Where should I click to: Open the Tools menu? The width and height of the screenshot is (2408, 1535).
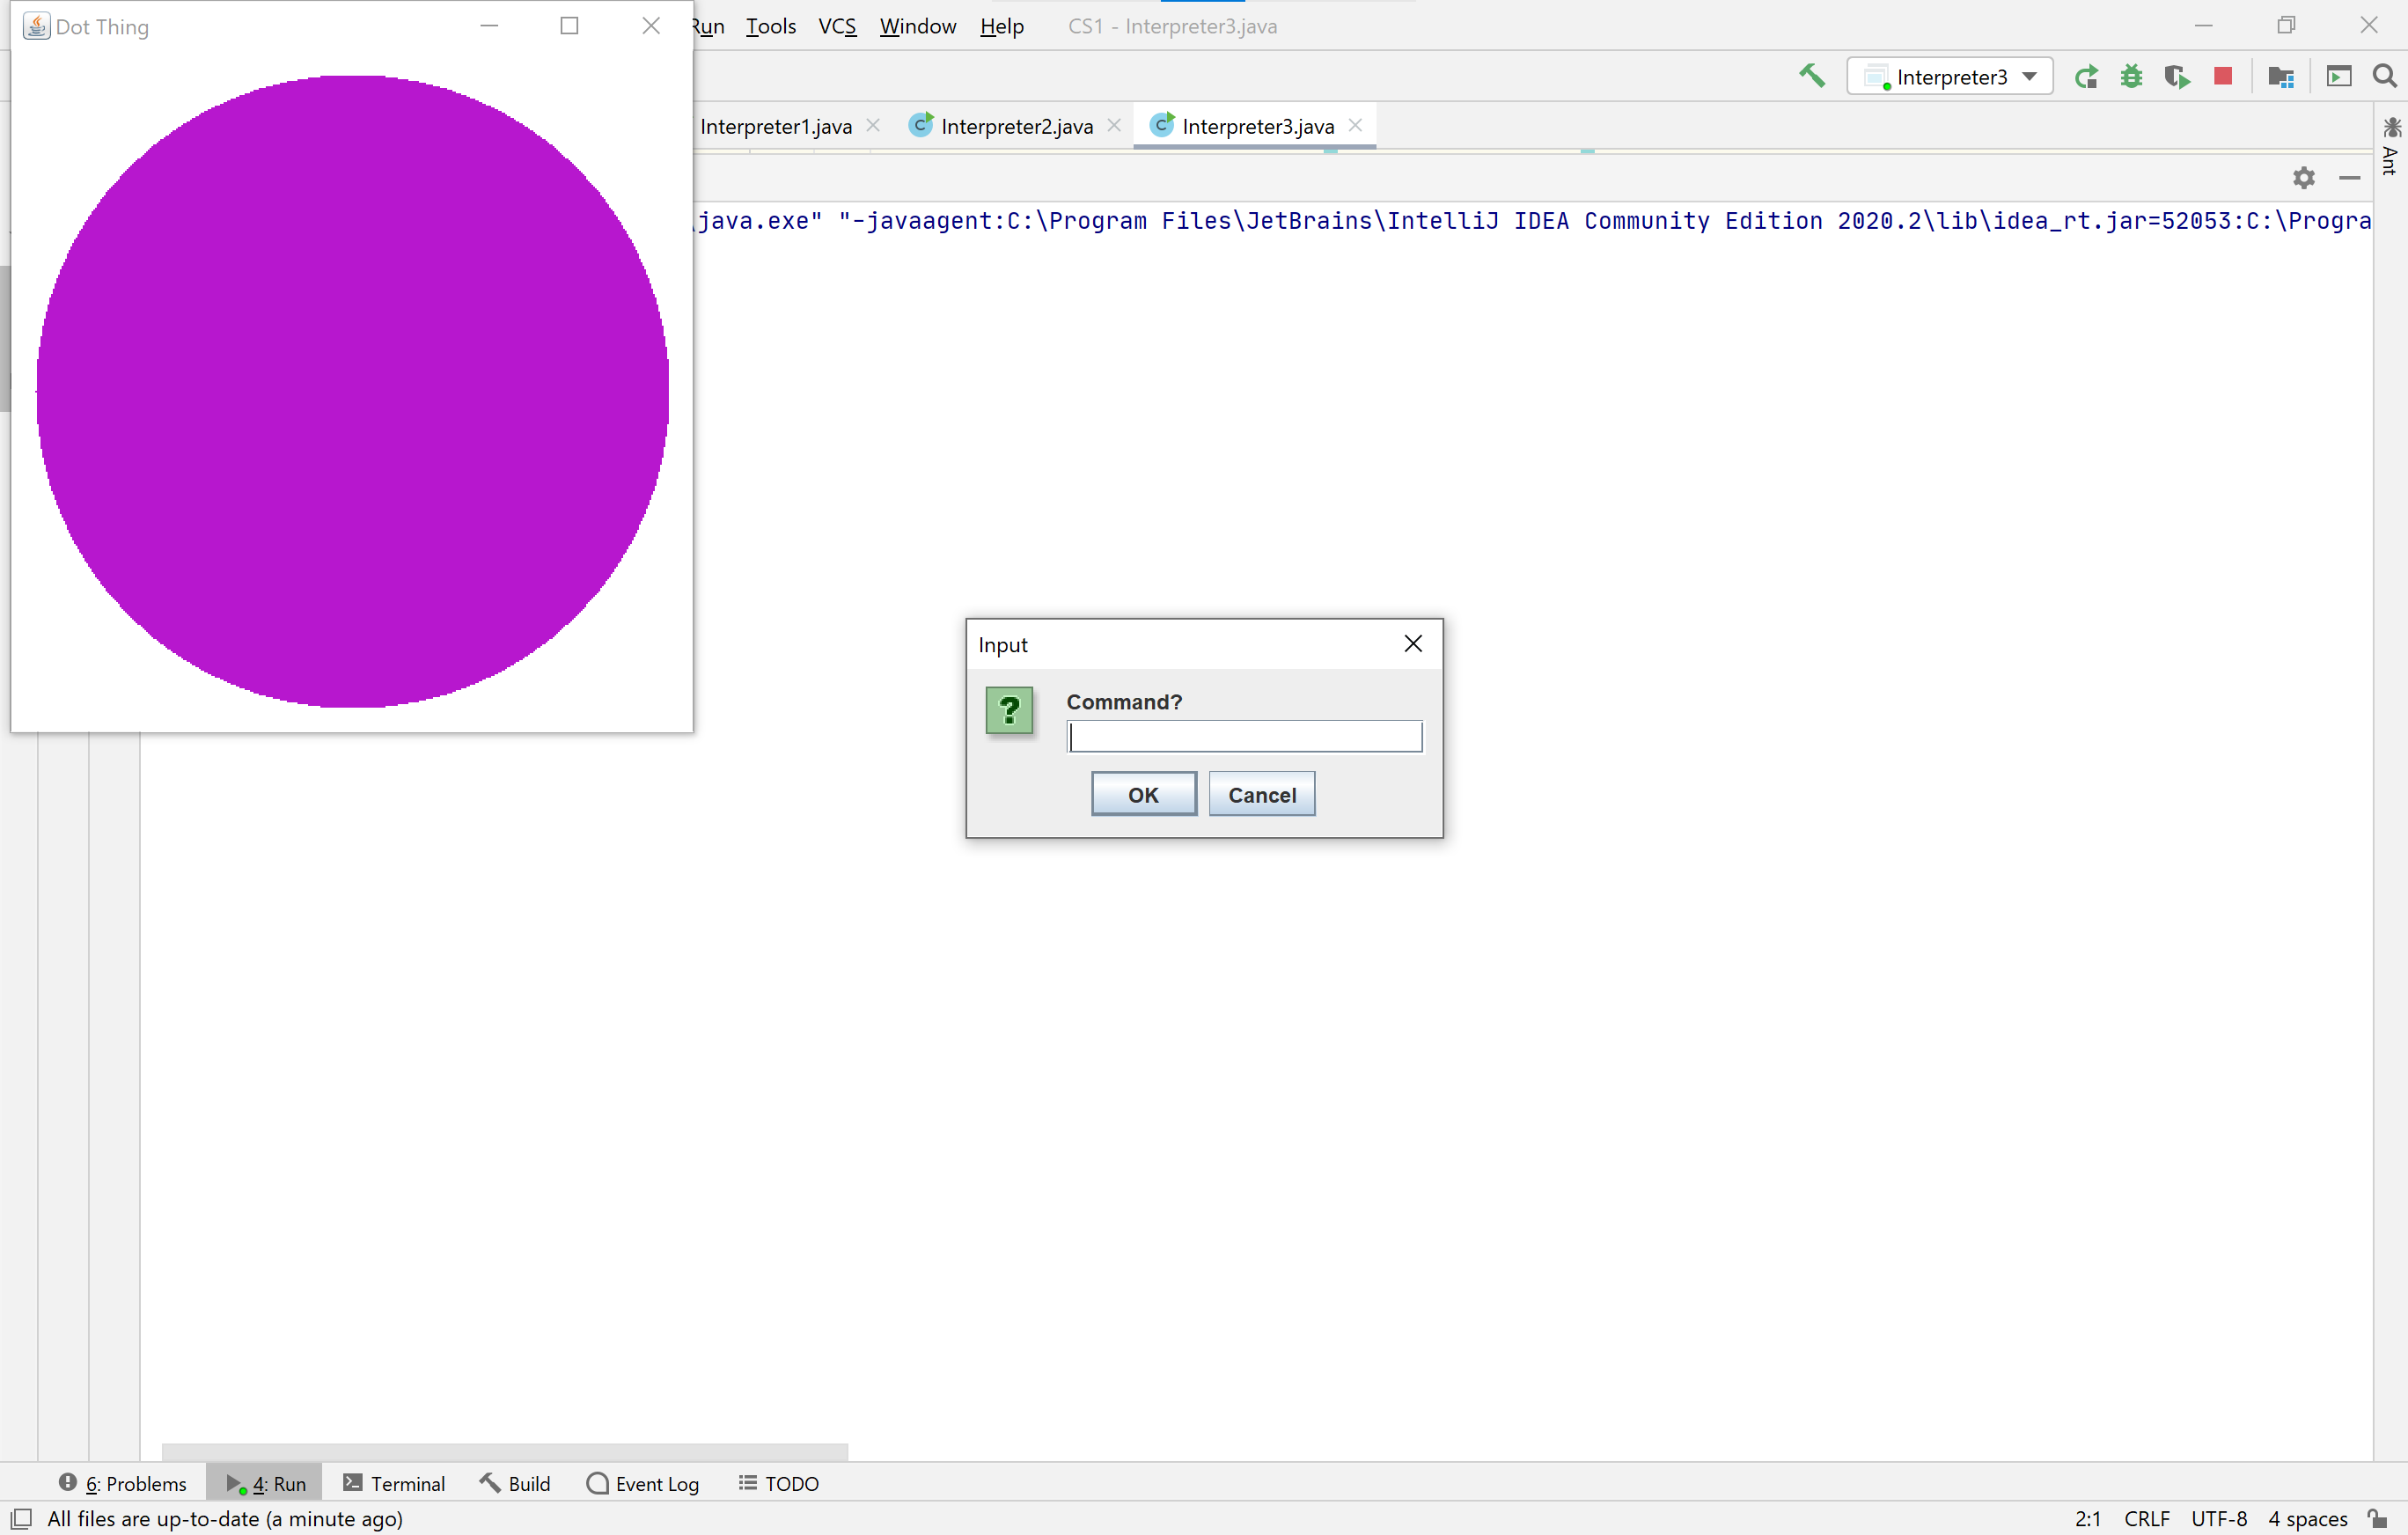click(x=771, y=26)
